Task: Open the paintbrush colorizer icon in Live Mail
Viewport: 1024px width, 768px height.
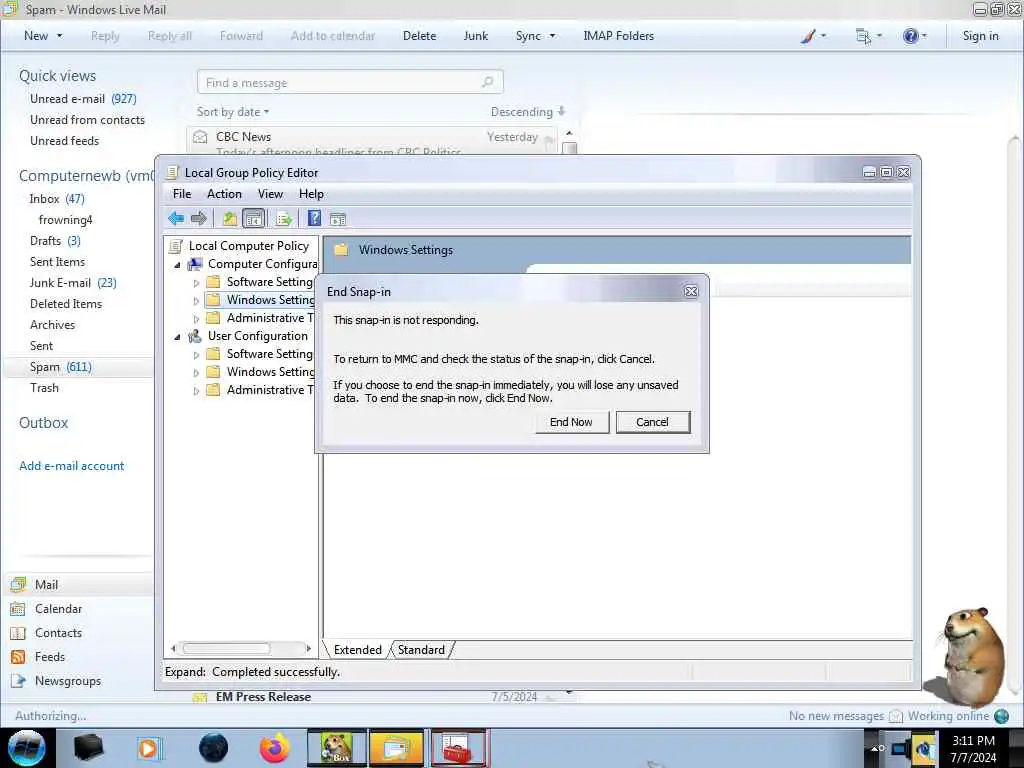Action: pos(808,36)
